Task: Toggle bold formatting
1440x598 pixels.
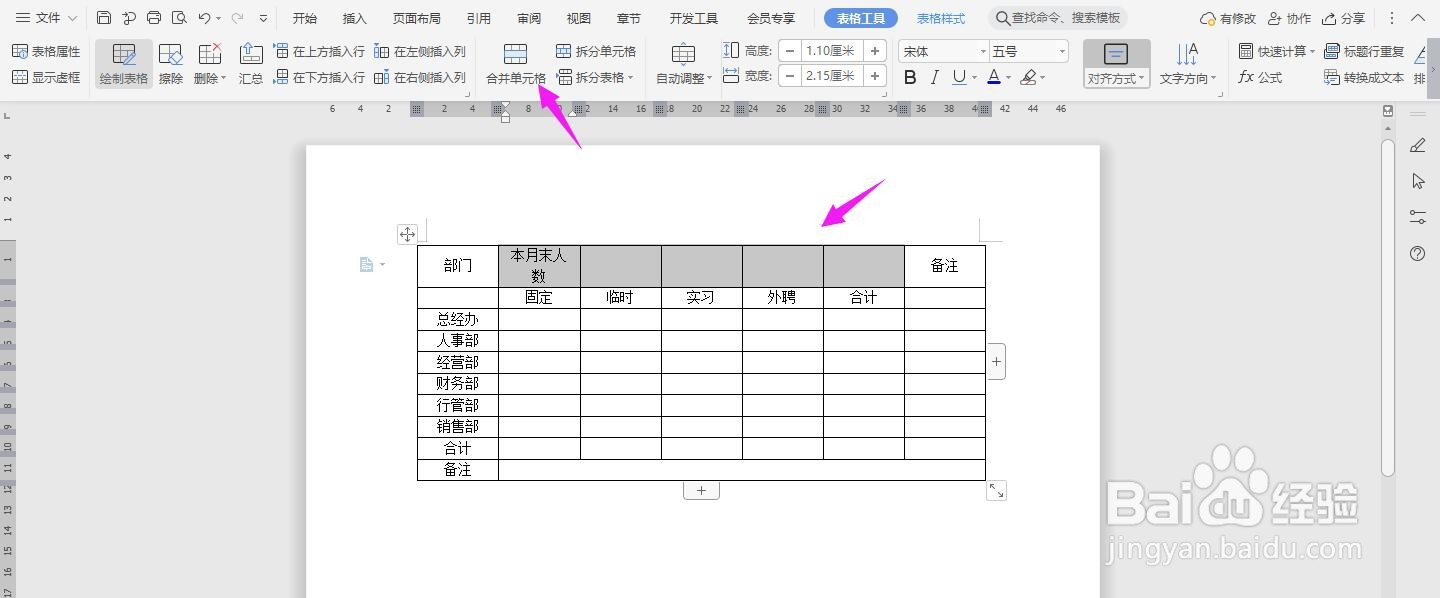Action: pos(909,76)
